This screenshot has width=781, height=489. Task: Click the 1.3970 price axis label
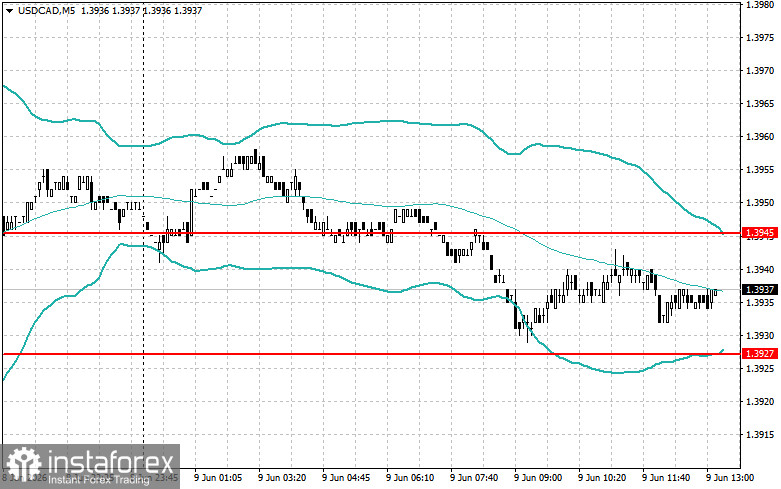click(760, 71)
